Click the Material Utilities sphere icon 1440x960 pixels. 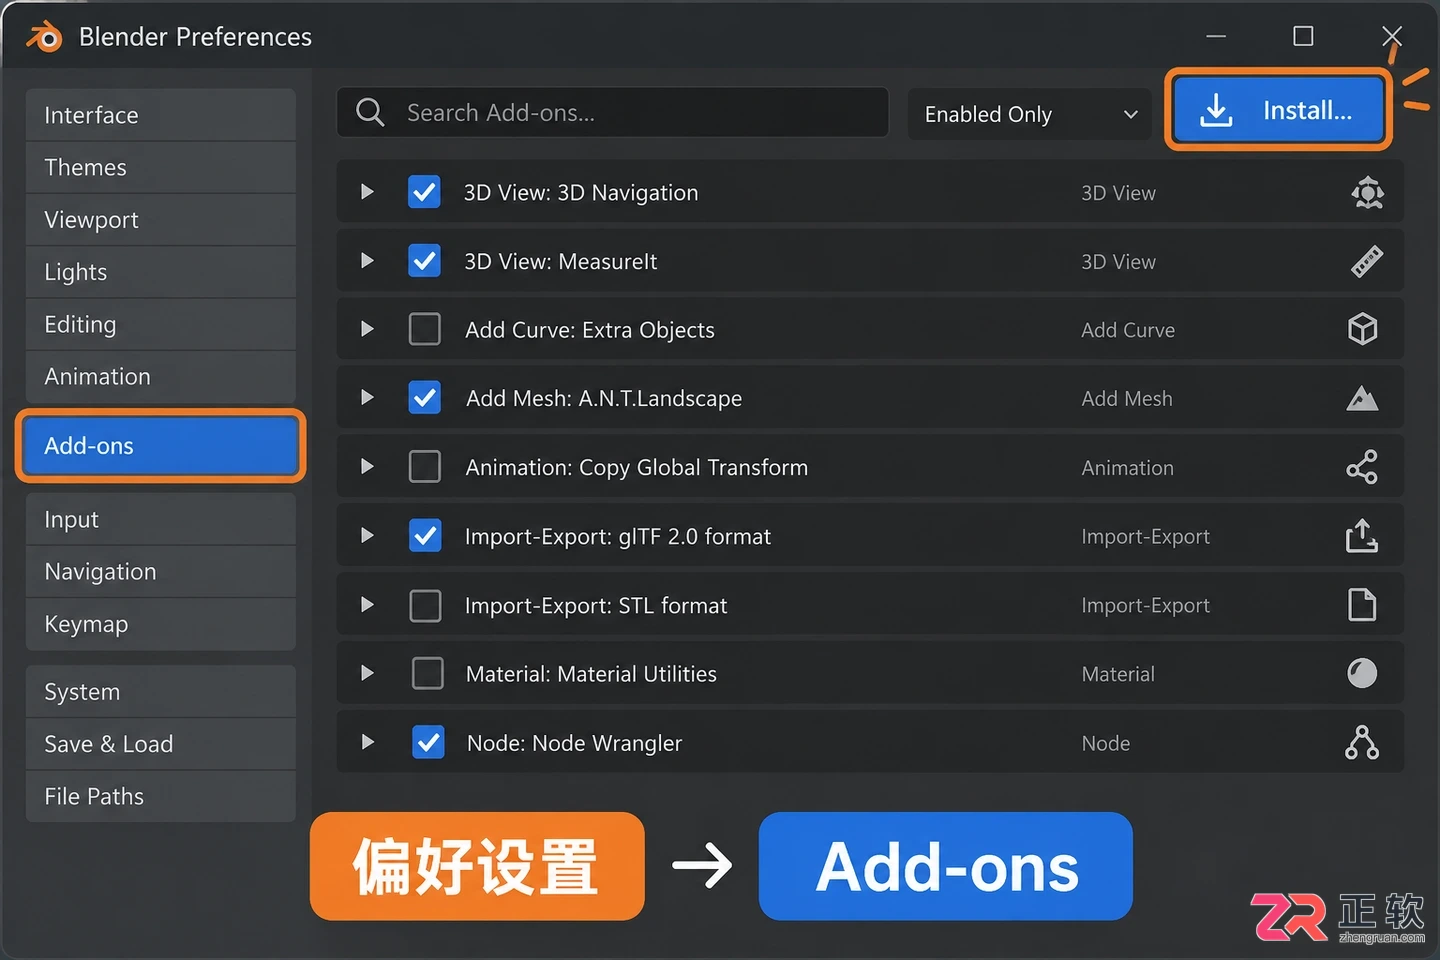(1362, 673)
